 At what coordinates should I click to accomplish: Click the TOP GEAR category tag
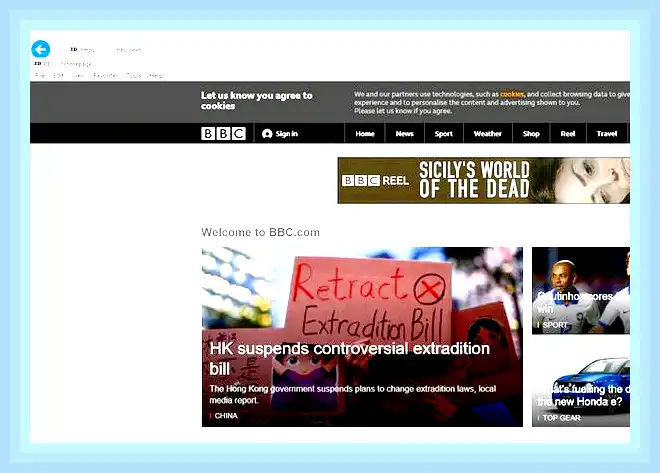562,418
